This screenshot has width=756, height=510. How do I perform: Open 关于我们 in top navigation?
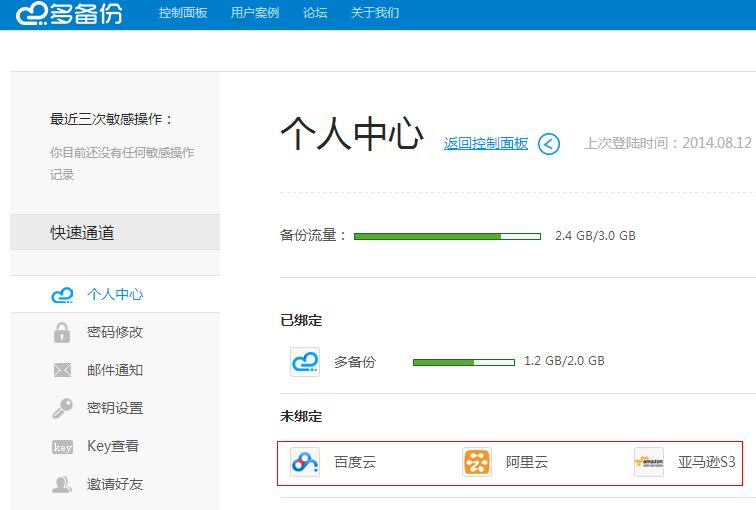tap(375, 13)
